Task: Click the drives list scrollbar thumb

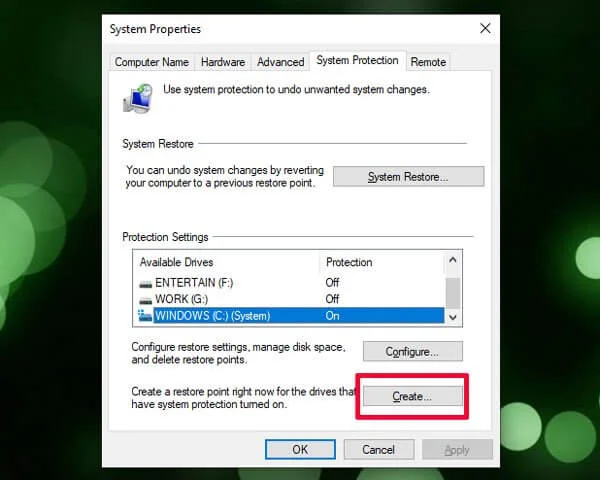Action: pyautogui.click(x=453, y=293)
